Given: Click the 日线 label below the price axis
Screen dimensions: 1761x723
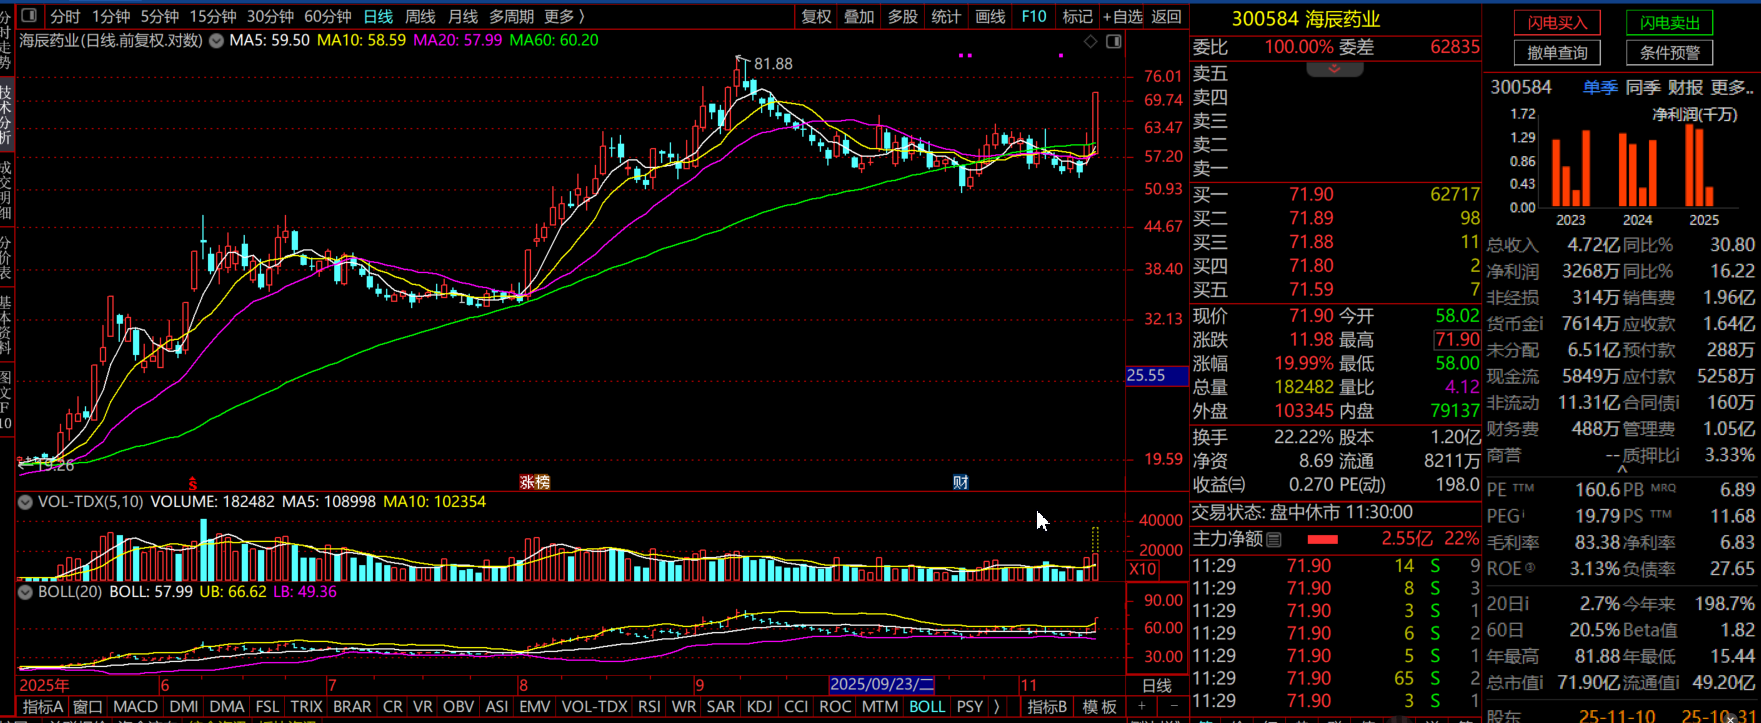Looking at the screenshot, I should pyautogui.click(x=1157, y=685).
